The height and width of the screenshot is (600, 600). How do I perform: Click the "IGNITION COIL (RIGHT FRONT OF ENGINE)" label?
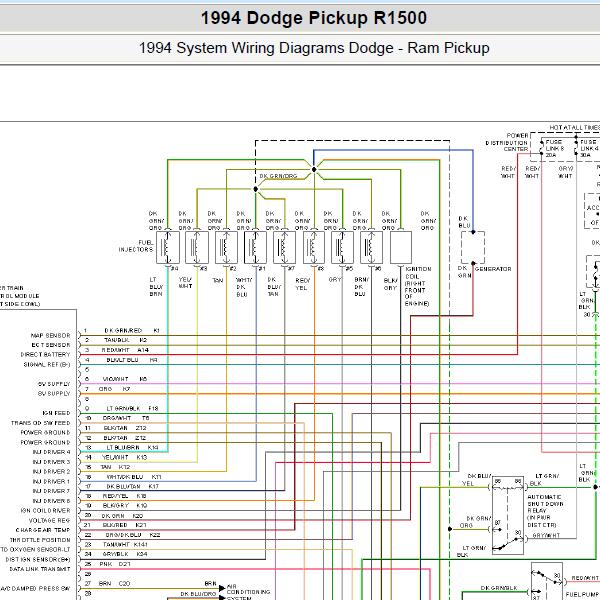click(x=418, y=286)
